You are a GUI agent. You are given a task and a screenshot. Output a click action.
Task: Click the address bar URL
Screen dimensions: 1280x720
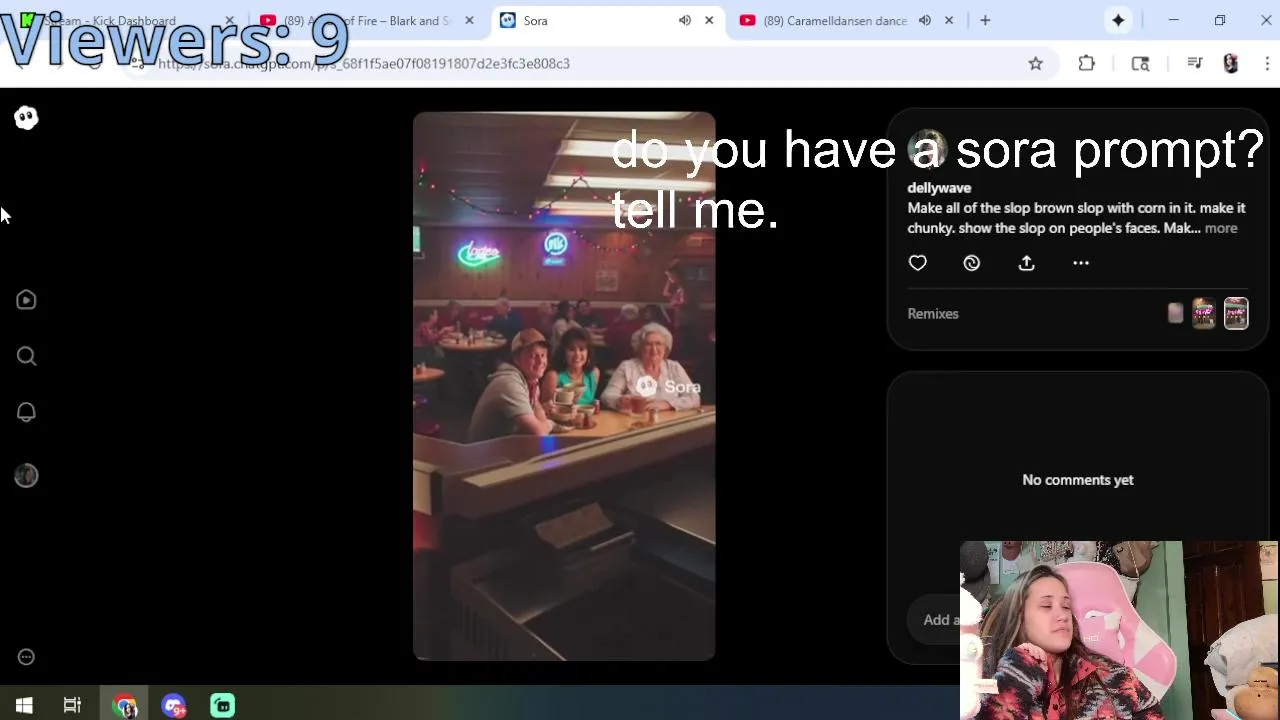point(364,63)
